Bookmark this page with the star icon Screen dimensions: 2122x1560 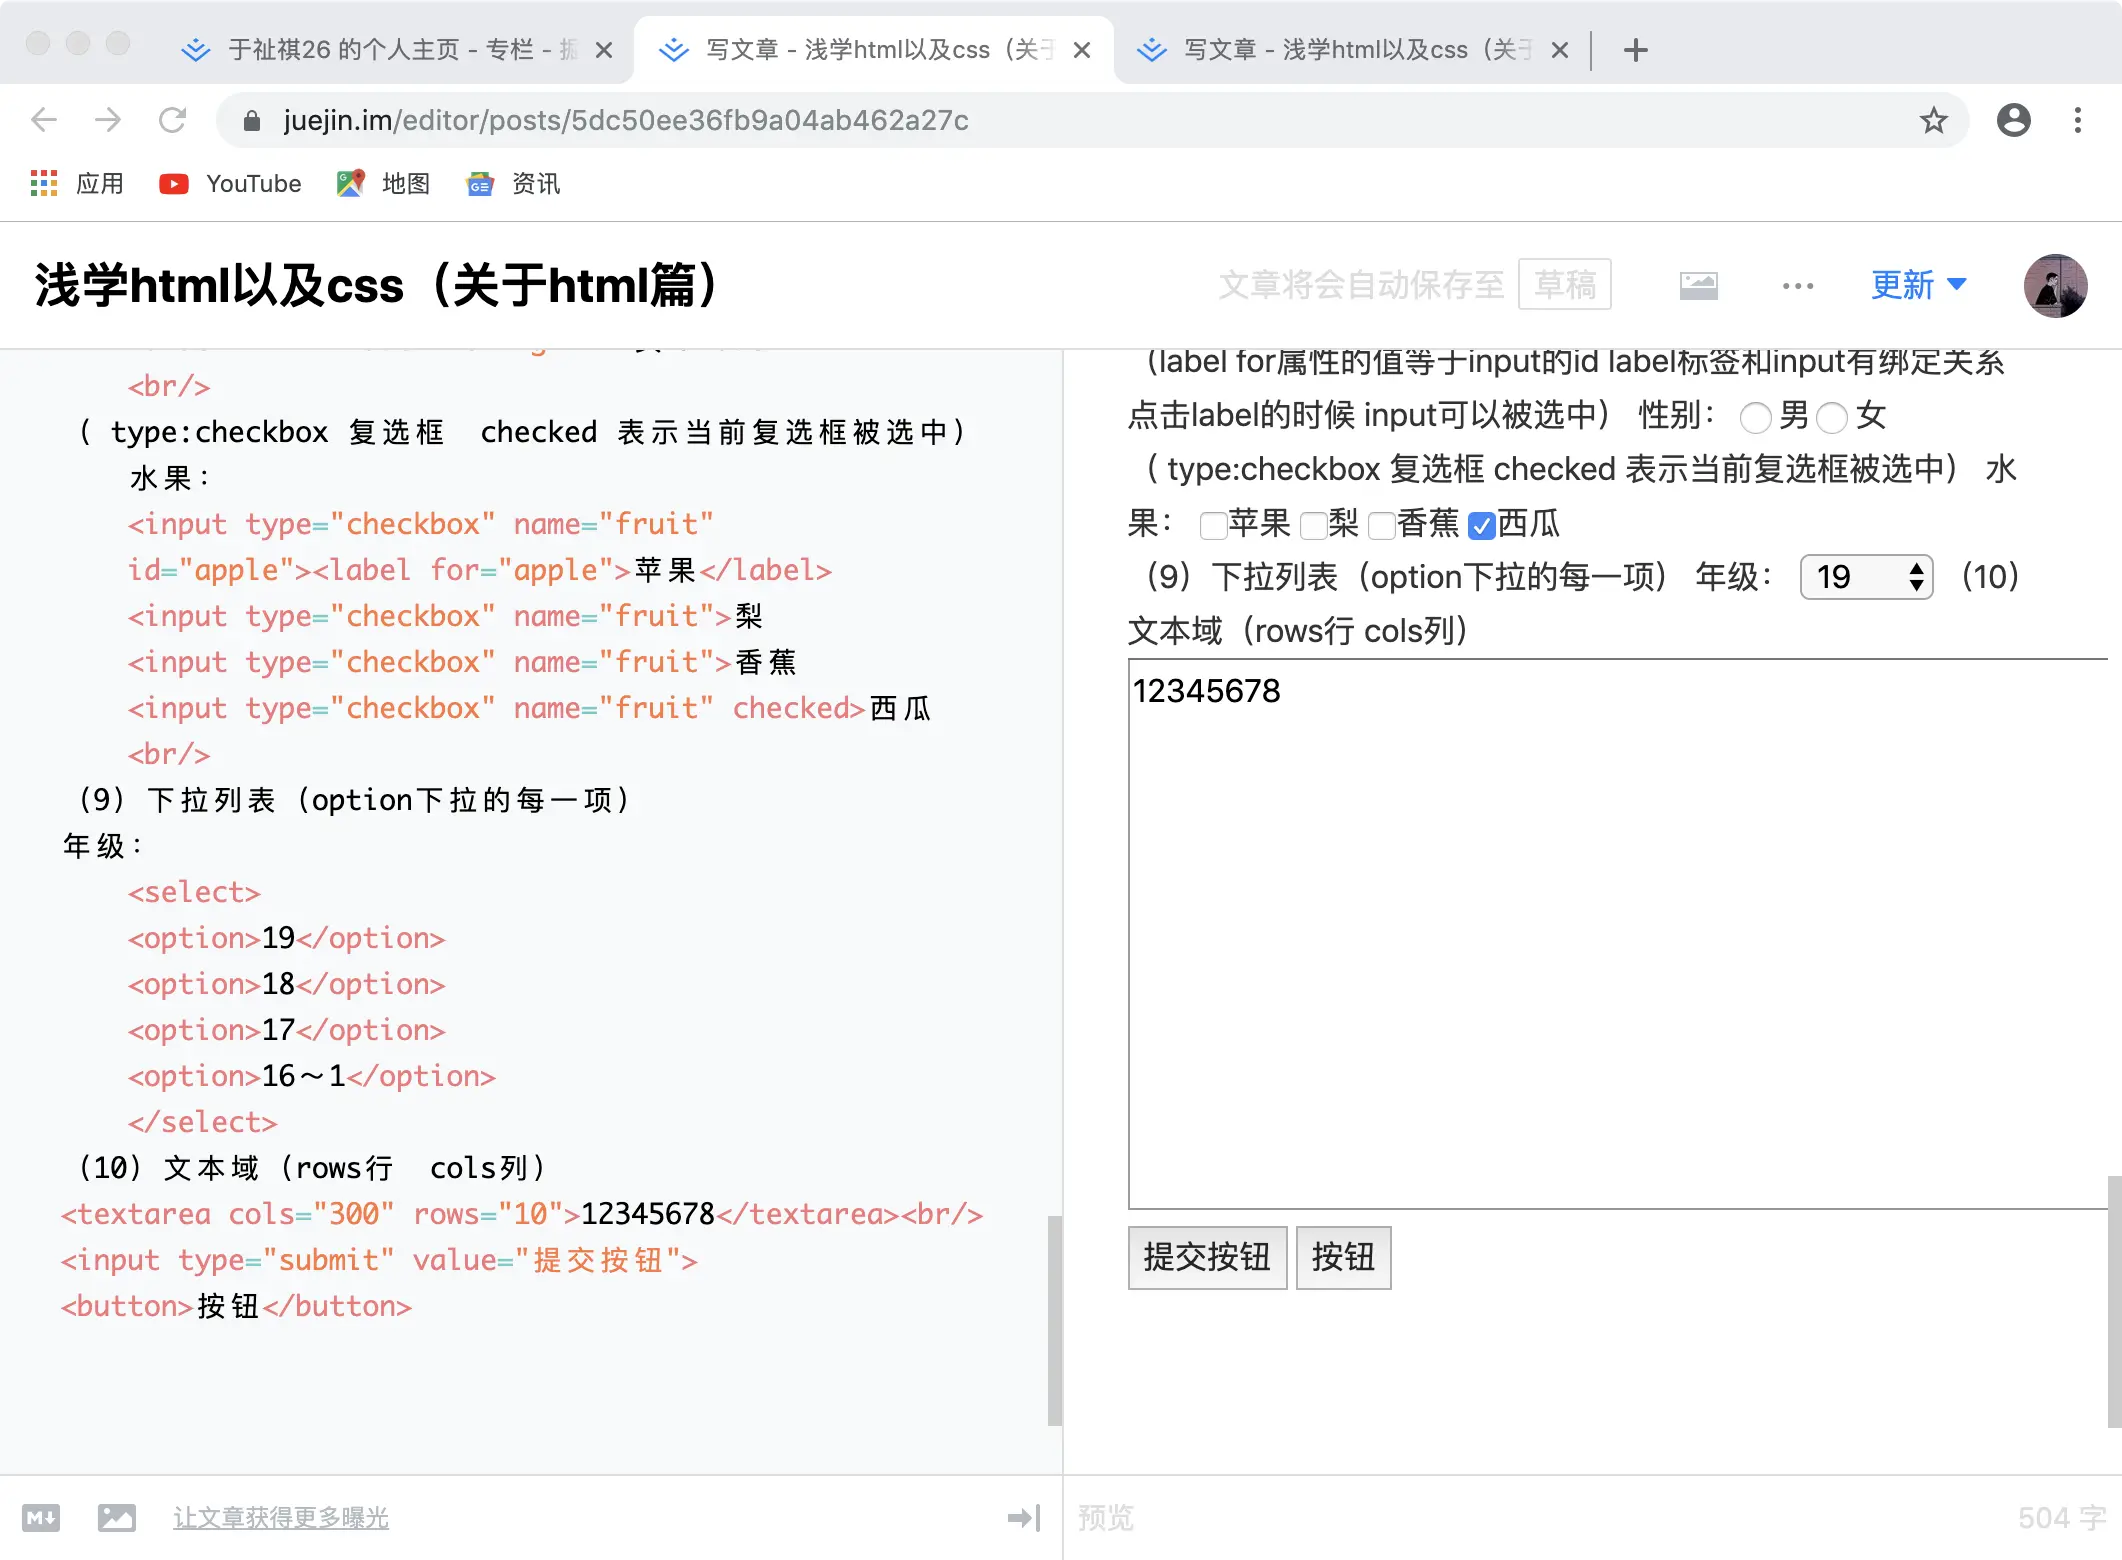click(1933, 121)
